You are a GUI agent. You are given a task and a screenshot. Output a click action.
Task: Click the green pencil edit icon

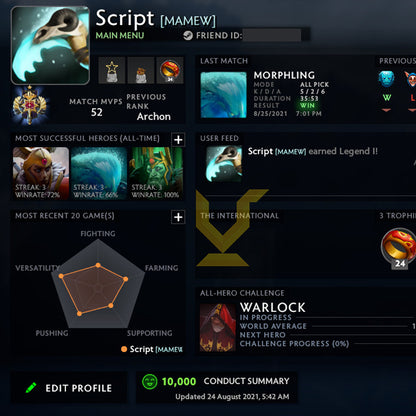pos(31,388)
